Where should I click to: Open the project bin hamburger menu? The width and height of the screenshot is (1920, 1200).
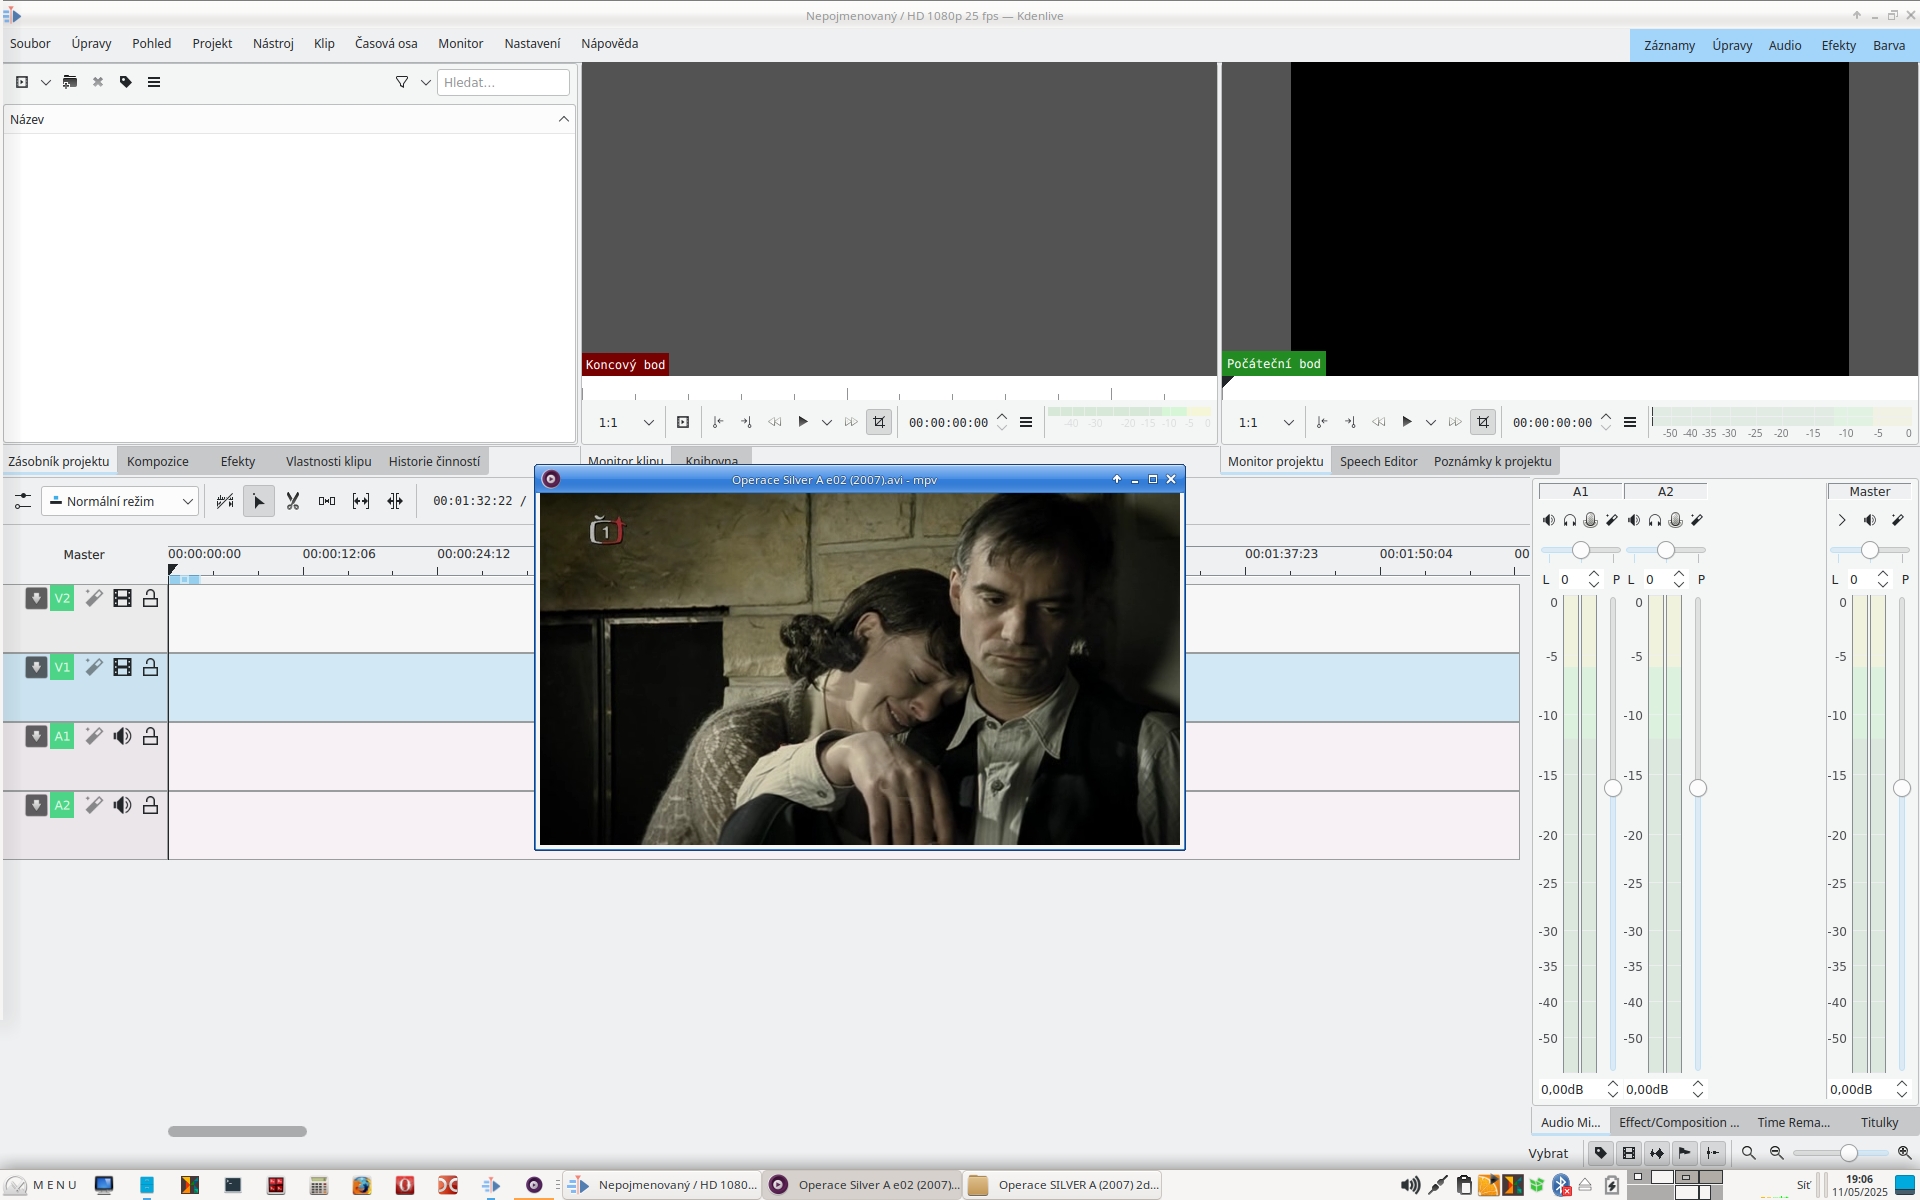(154, 82)
